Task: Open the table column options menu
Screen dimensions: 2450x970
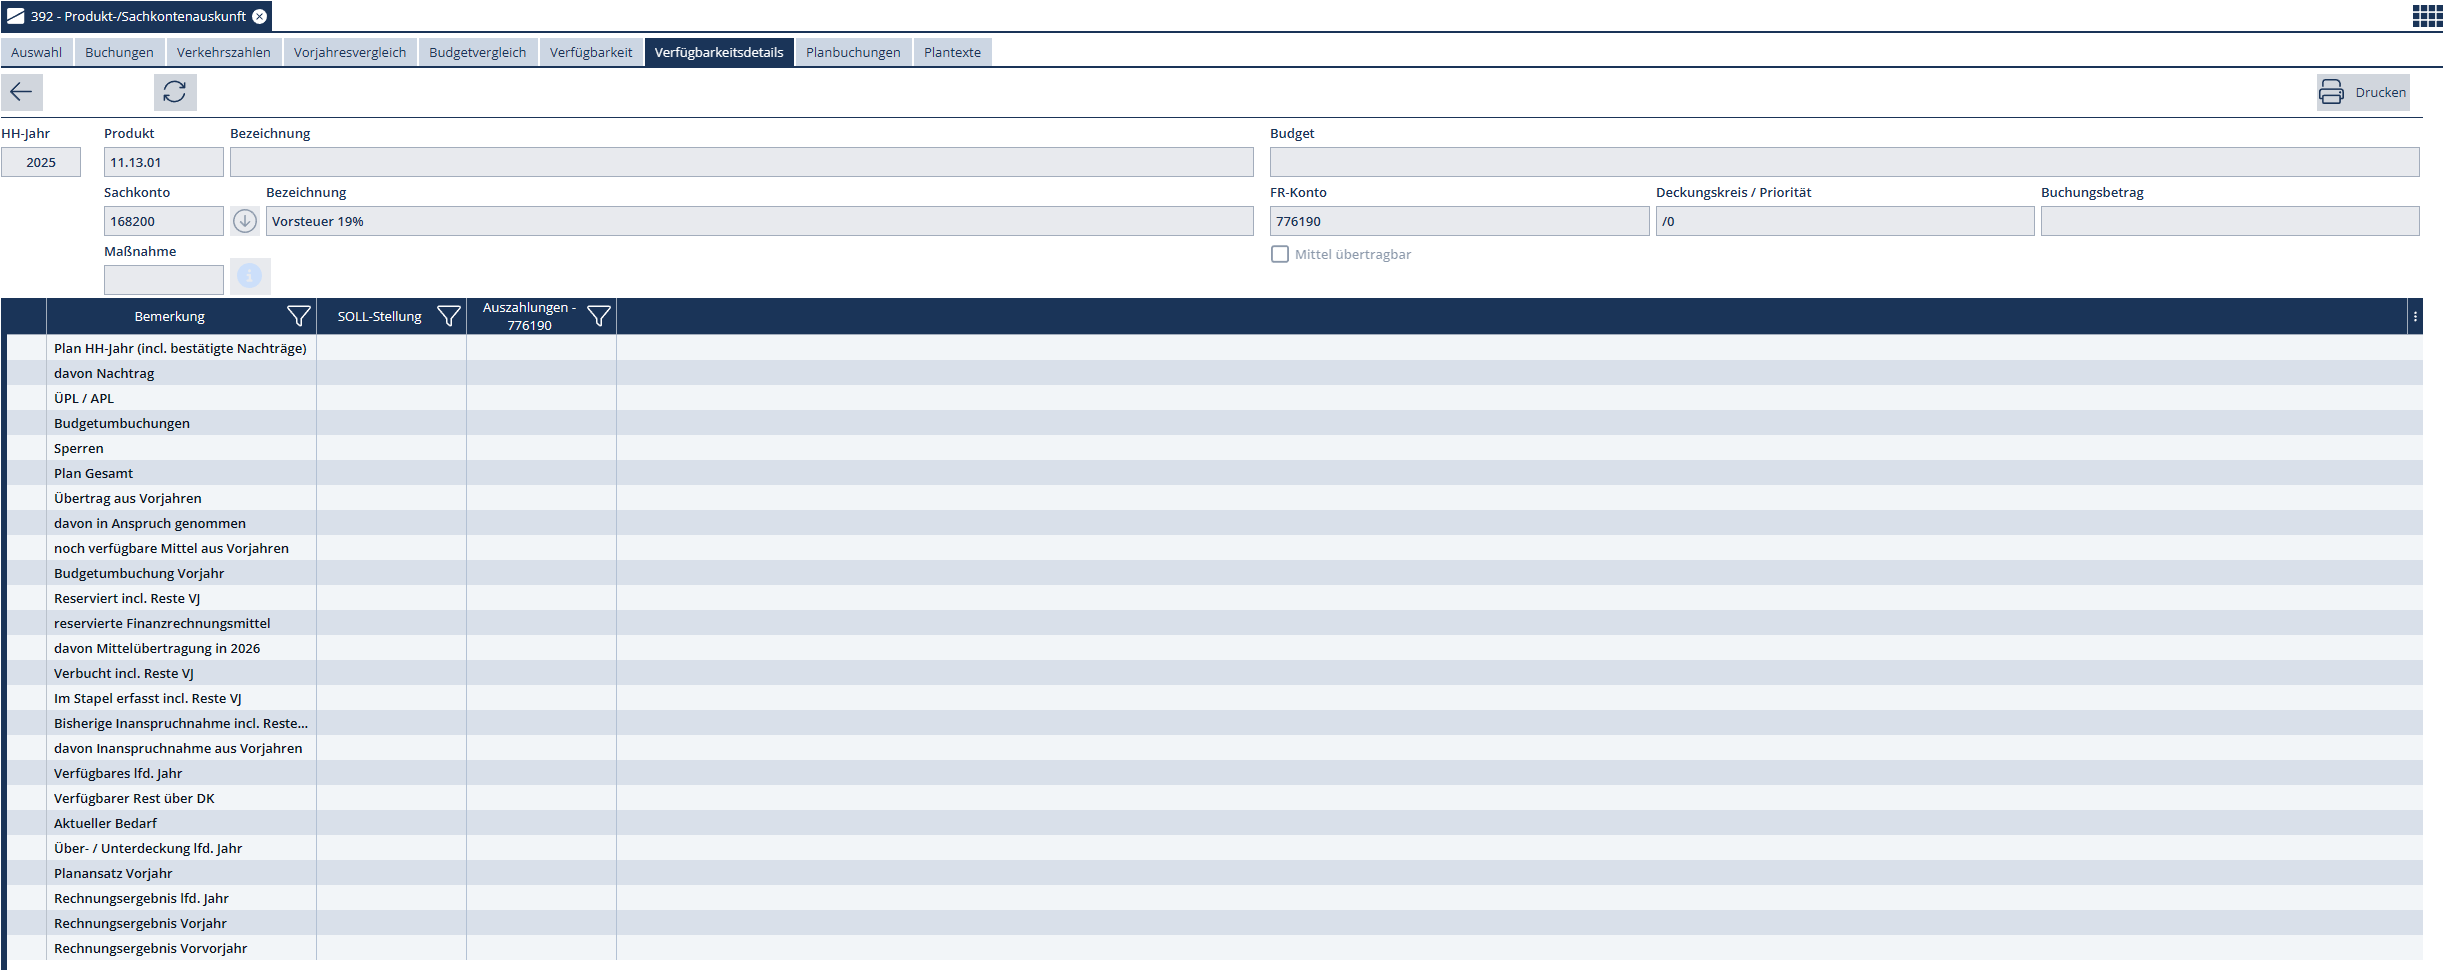Action: click(x=2415, y=316)
